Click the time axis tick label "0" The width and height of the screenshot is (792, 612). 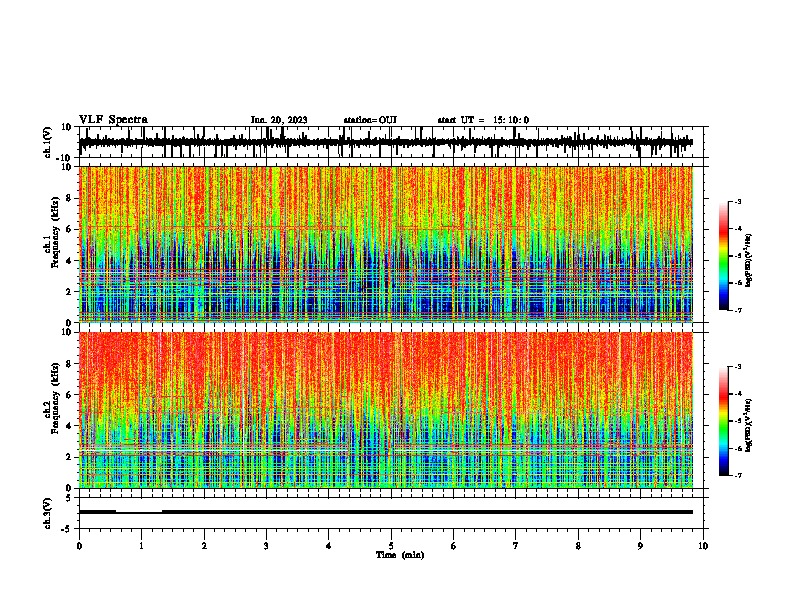79,546
